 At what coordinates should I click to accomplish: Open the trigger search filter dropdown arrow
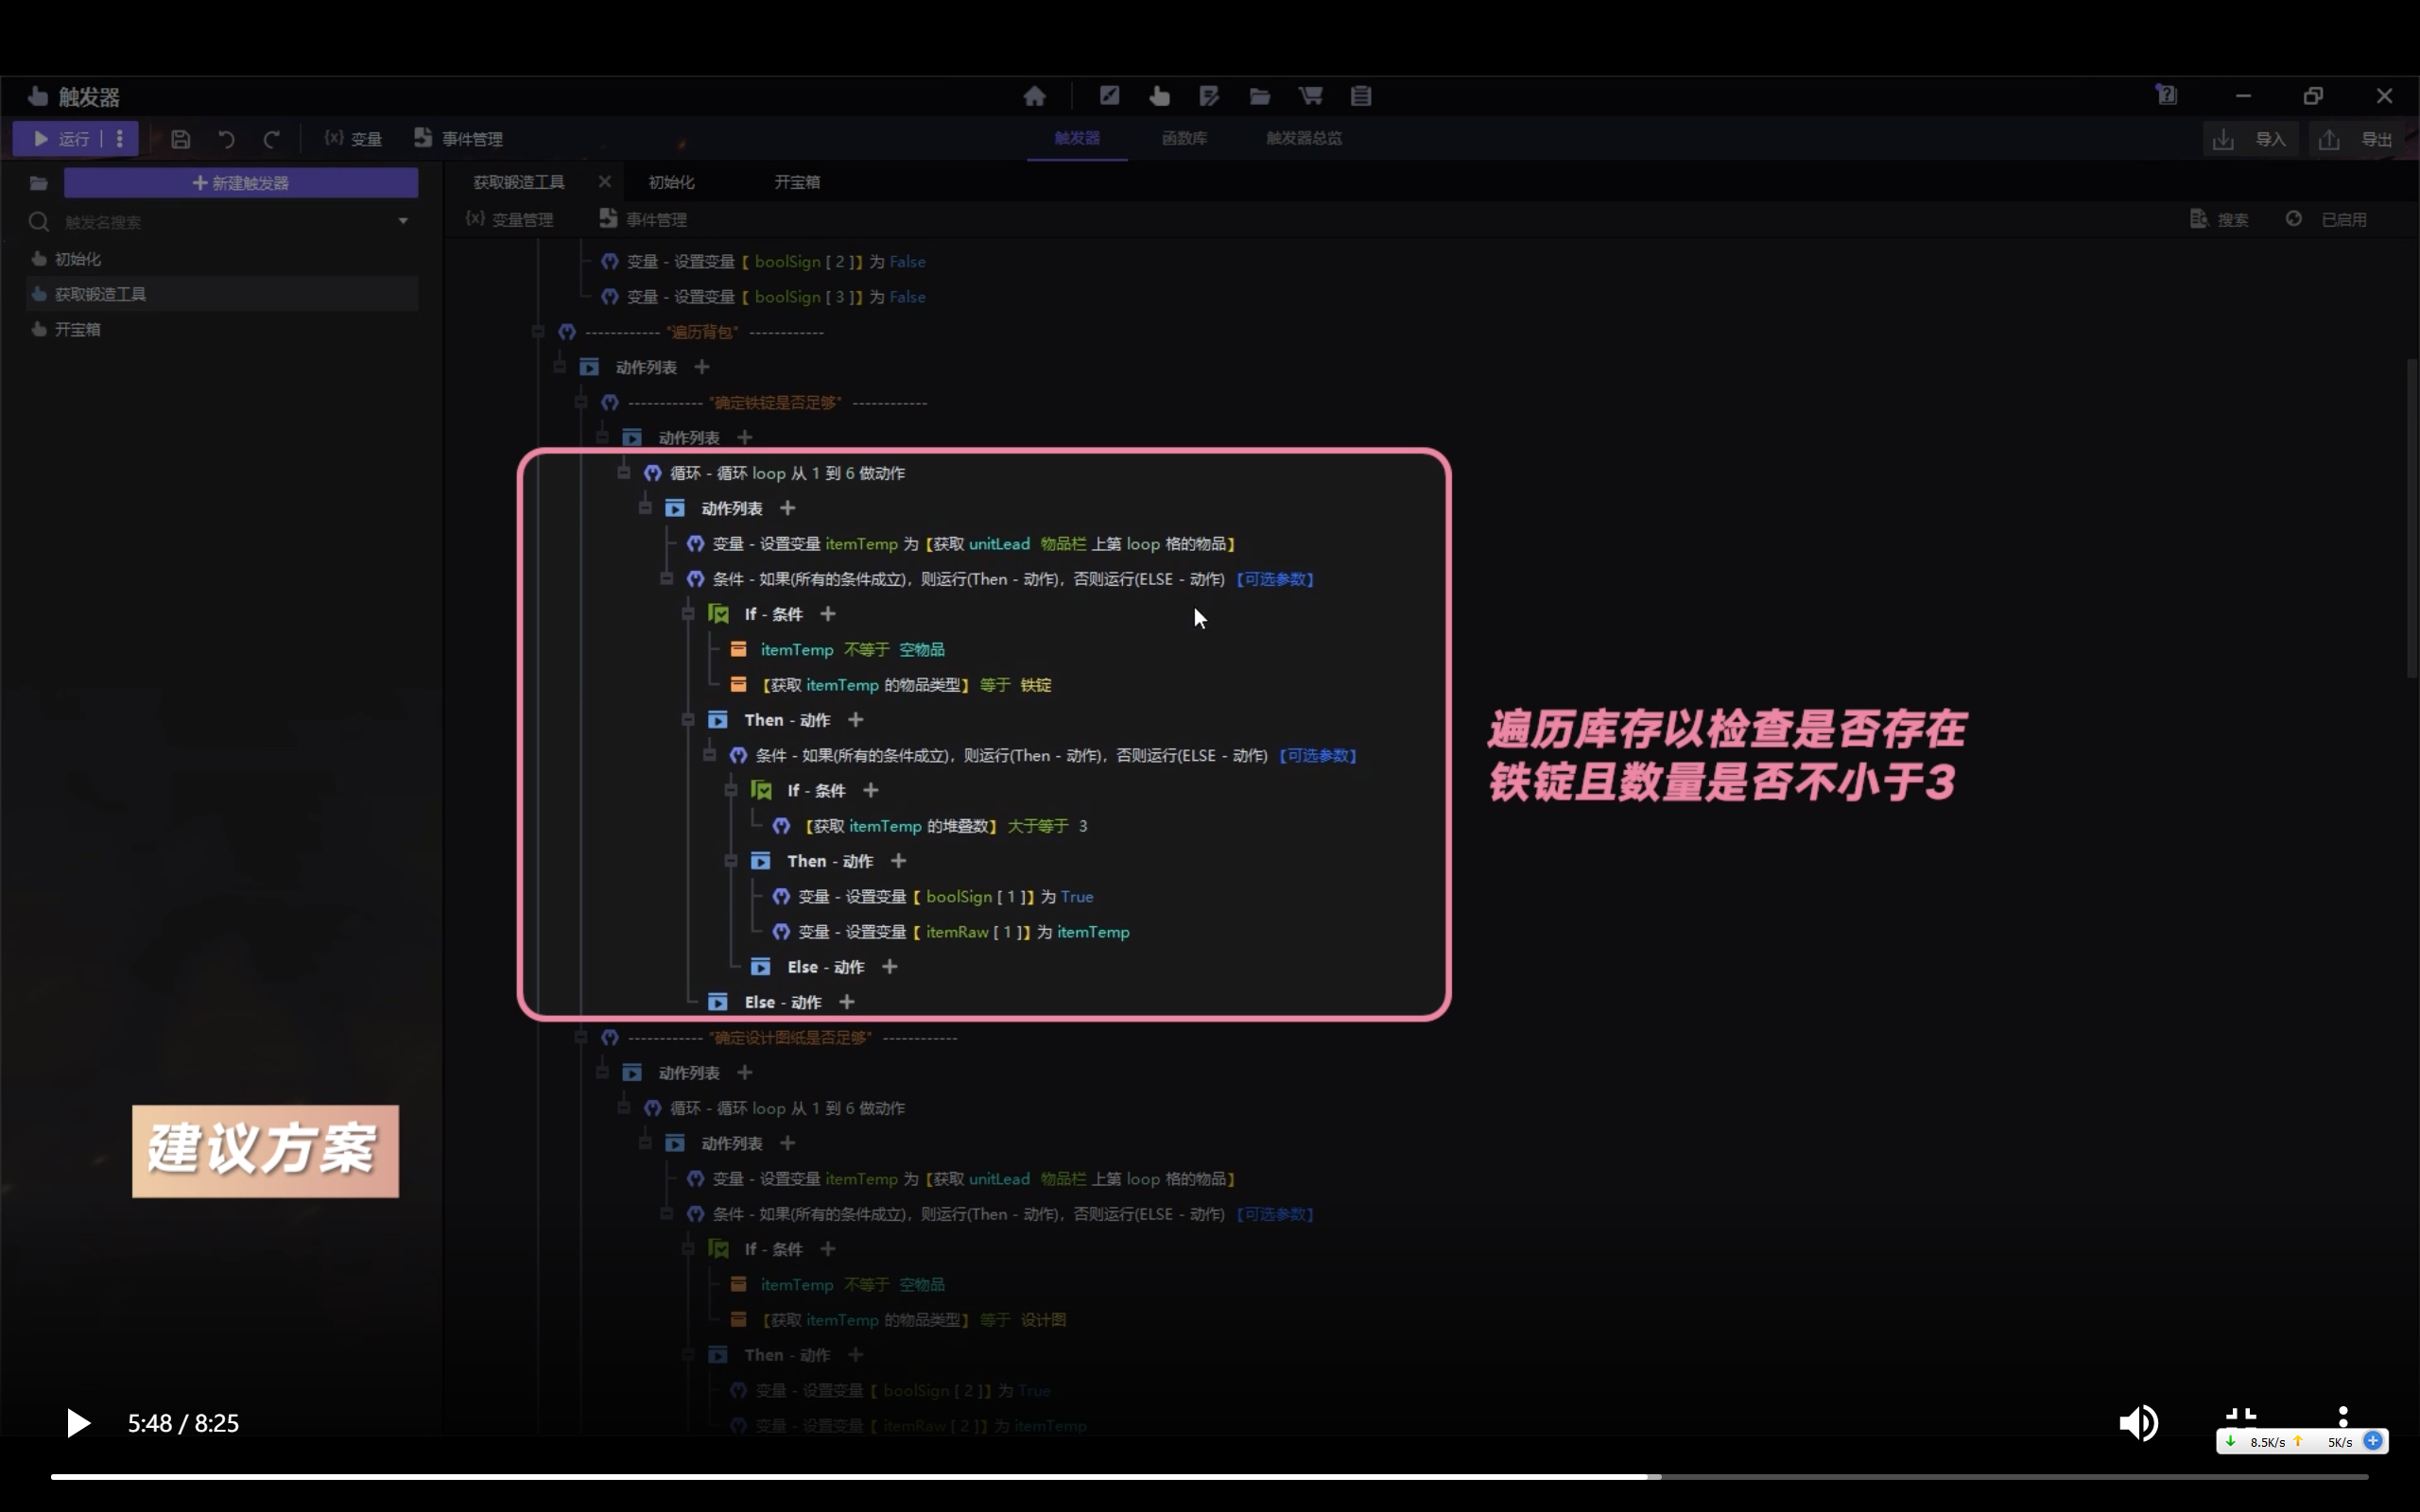403,221
